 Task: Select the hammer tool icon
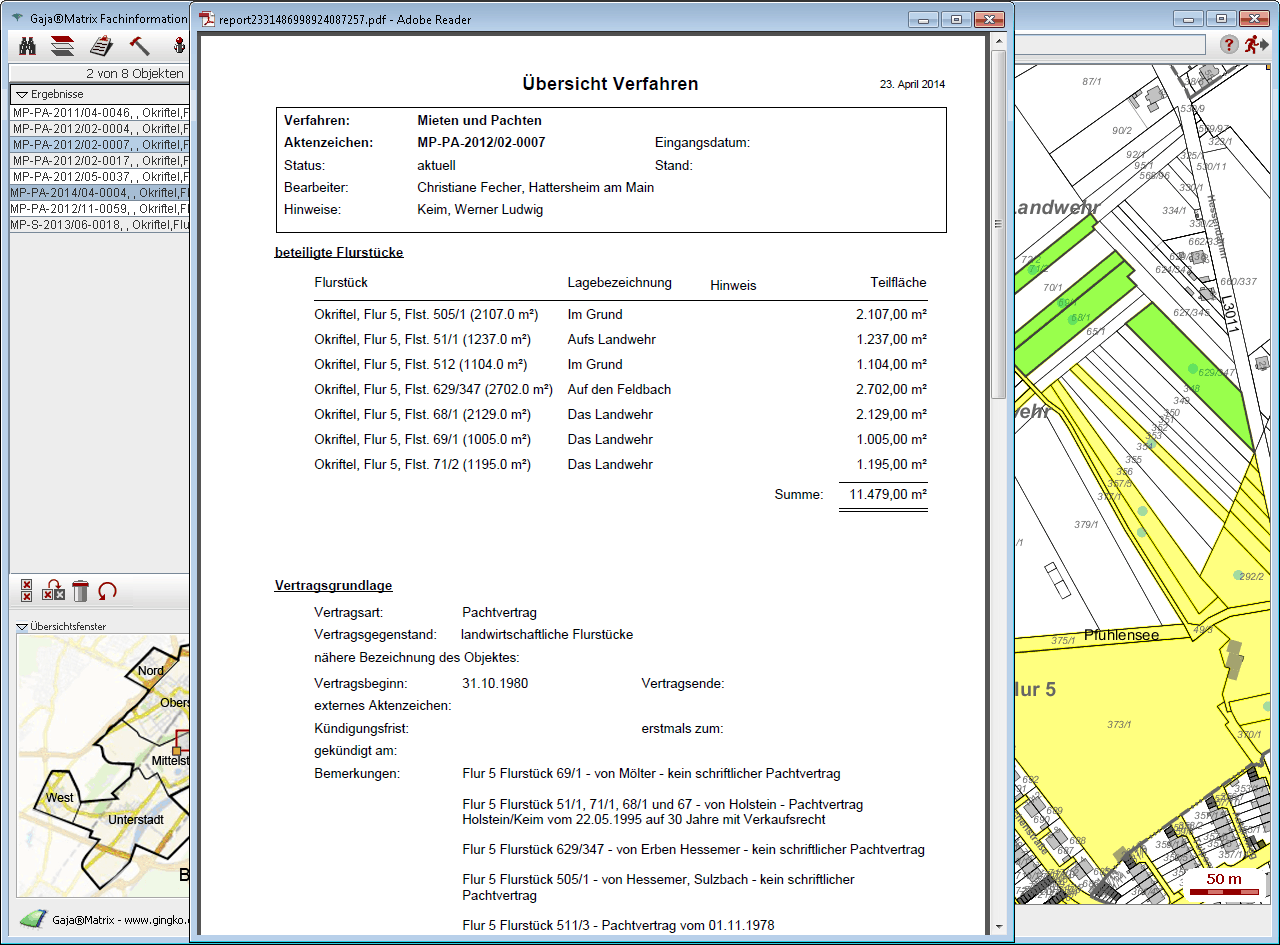pos(140,45)
